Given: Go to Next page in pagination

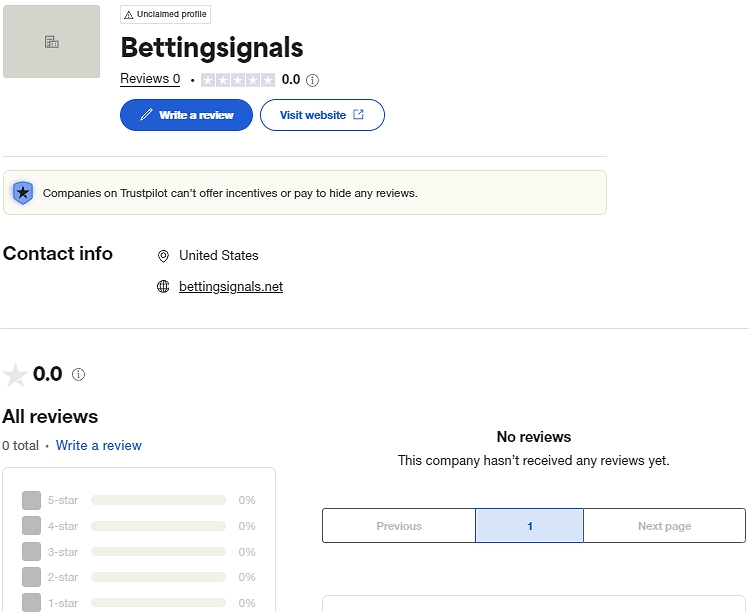Looking at the screenshot, I should click(x=664, y=526).
